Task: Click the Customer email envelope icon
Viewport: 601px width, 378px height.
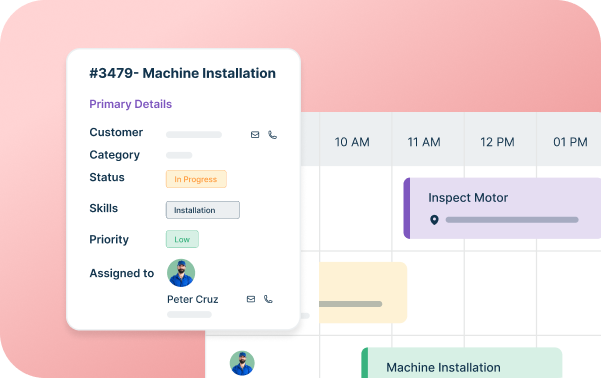Action: click(x=255, y=135)
